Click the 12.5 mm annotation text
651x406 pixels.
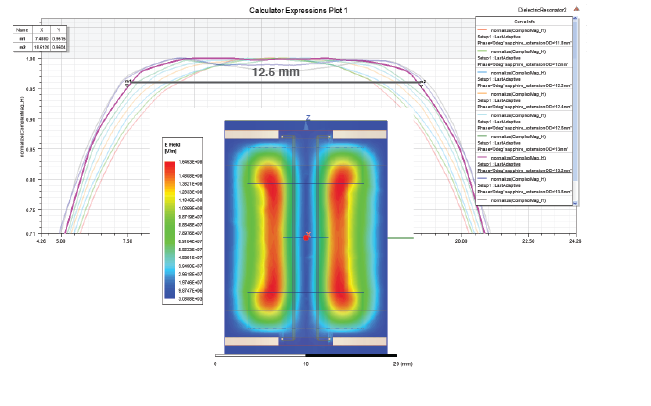click(x=276, y=72)
